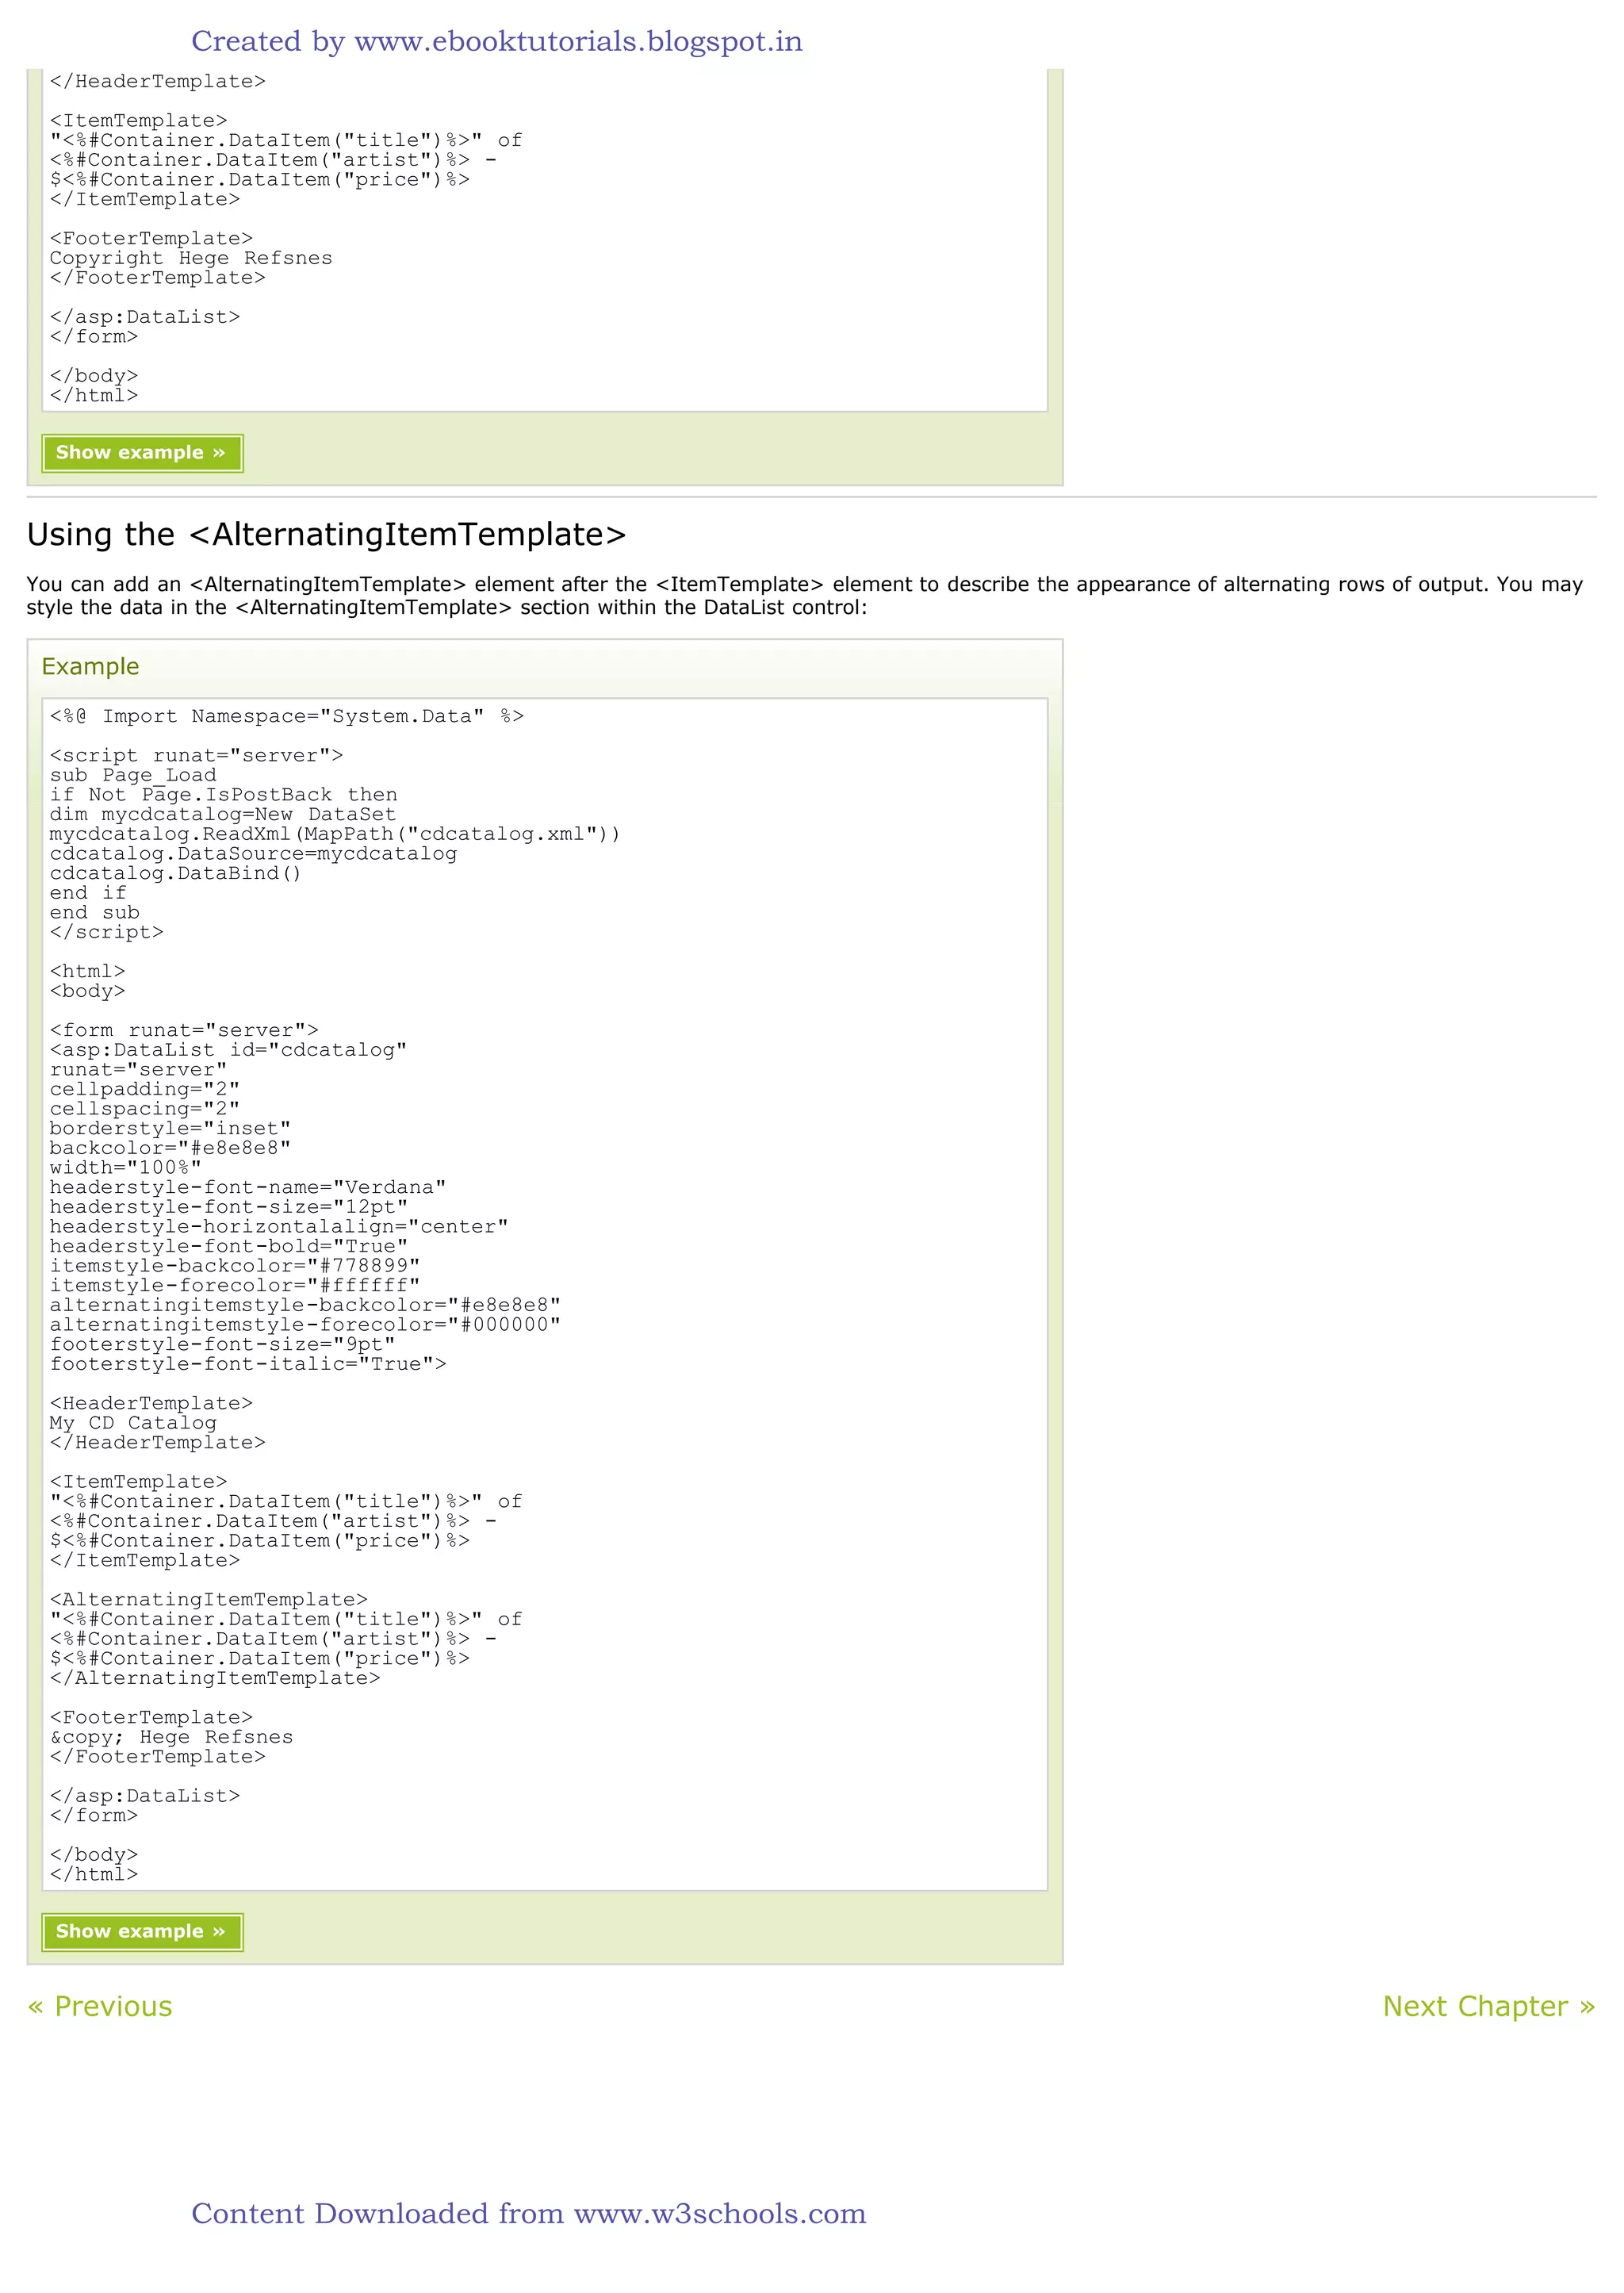Click the 'sub Page_Load' code line
The image size is (1624, 2293).
(x=133, y=775)
